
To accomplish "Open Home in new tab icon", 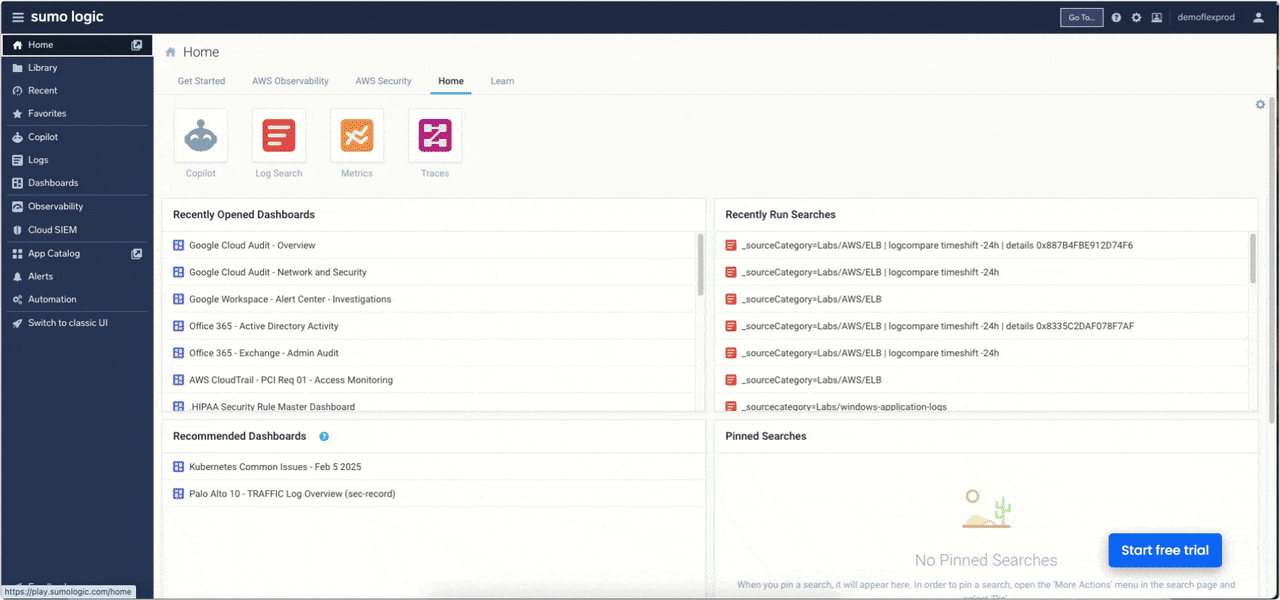I will (137, 45).
